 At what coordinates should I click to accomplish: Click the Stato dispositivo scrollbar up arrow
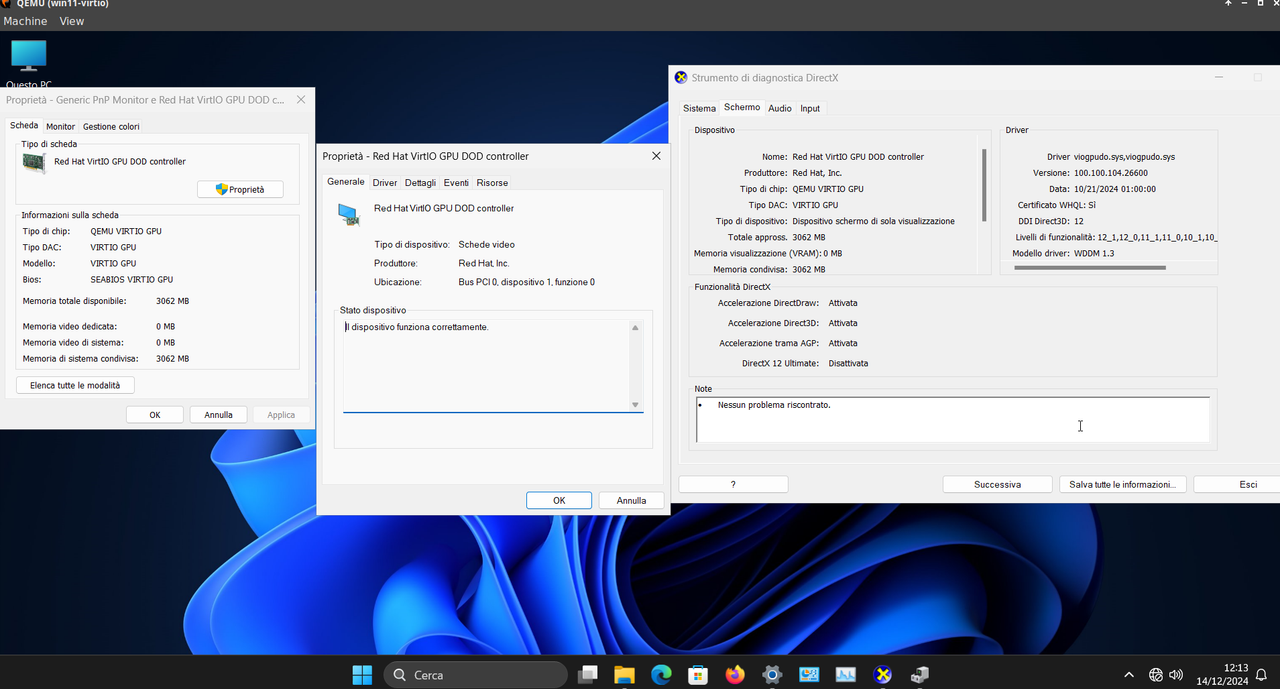[635, 328]
